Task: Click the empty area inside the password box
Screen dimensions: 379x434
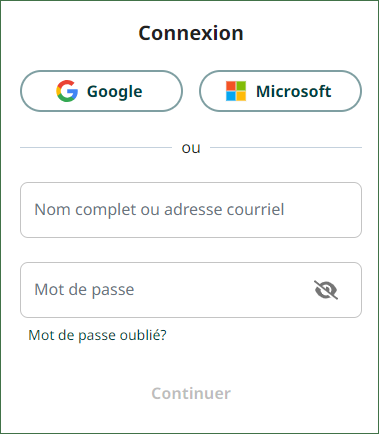Action: 223,290
